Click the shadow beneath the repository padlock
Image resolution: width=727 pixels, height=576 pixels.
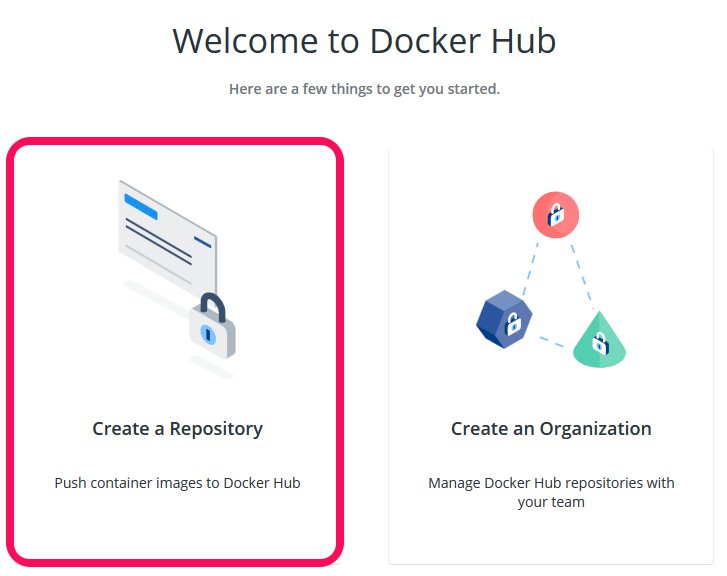211,368
